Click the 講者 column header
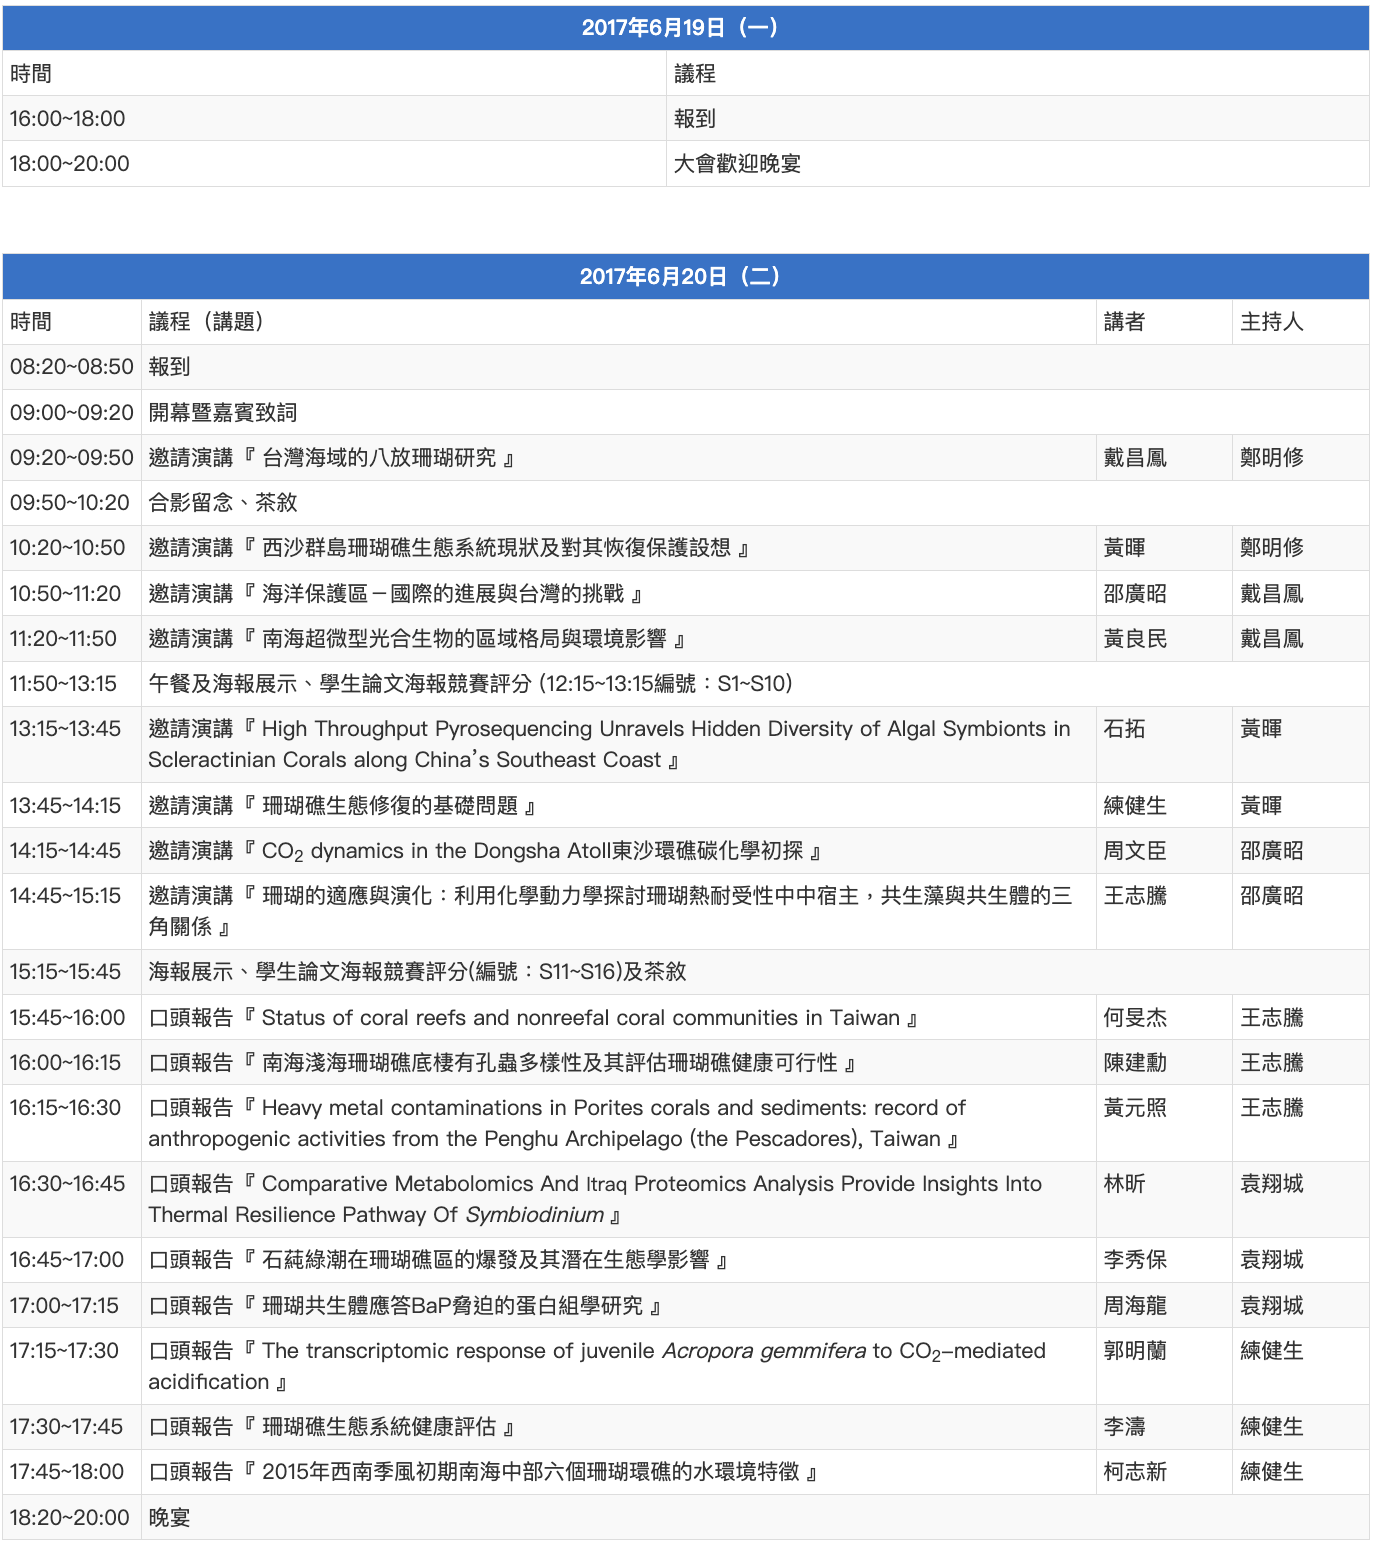 [x=1124, y=322]
